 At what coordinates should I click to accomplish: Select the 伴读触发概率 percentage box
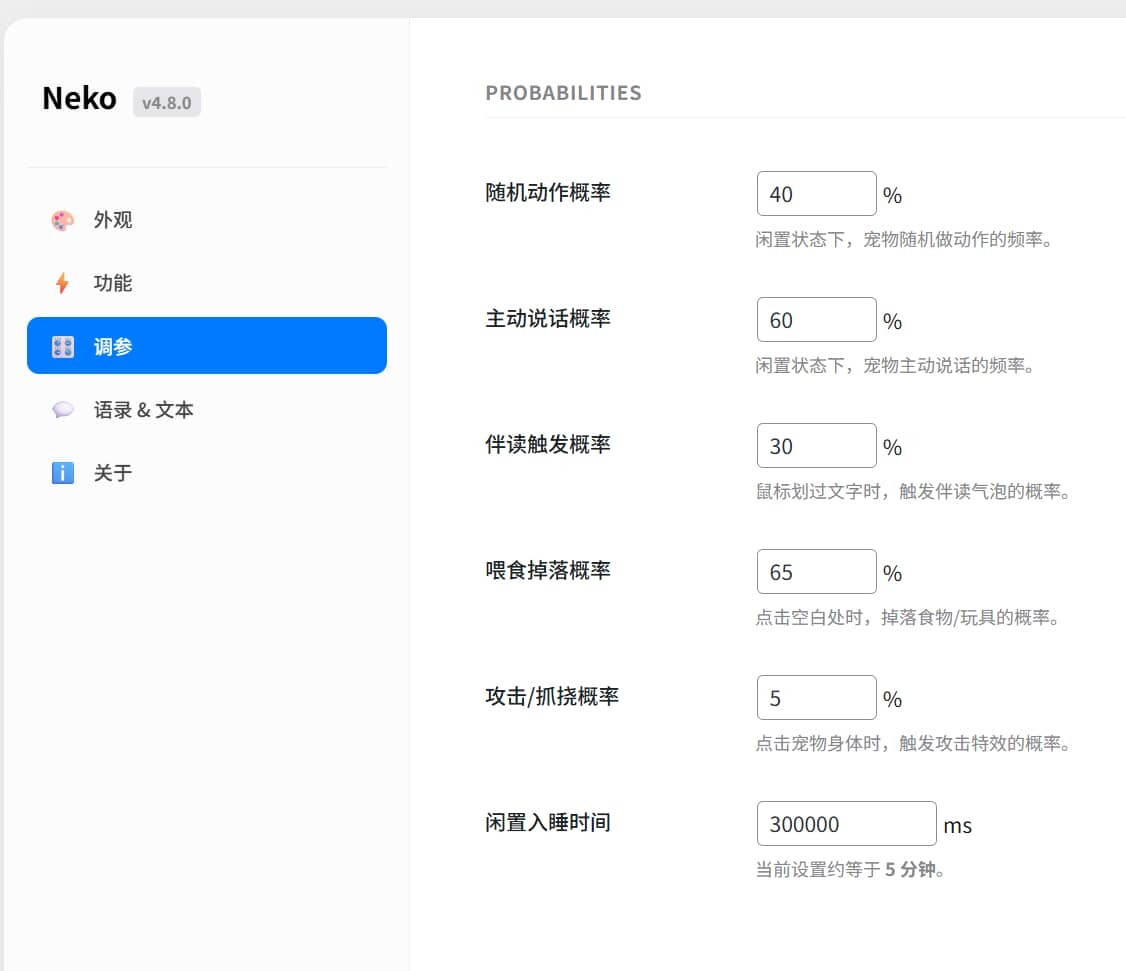coord(816,446)
